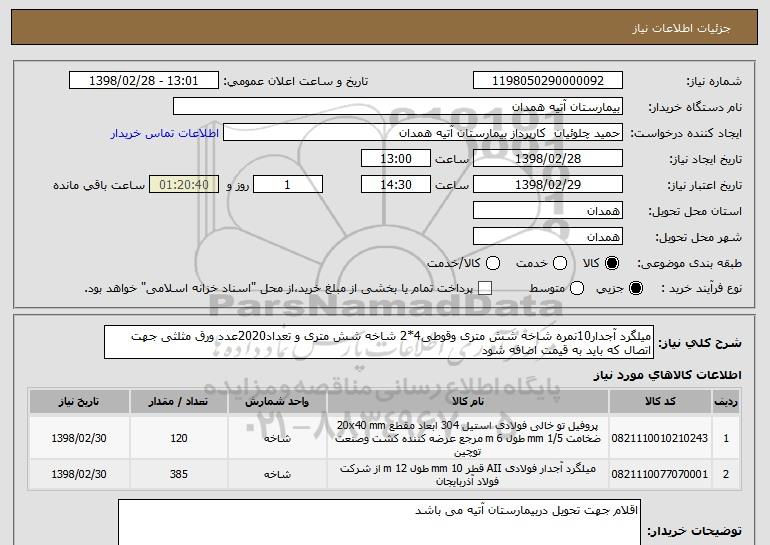Select the کالا radio button
The height and width of the screenshot is (545, 770).
pyautogui.click(x=612, y=263)
